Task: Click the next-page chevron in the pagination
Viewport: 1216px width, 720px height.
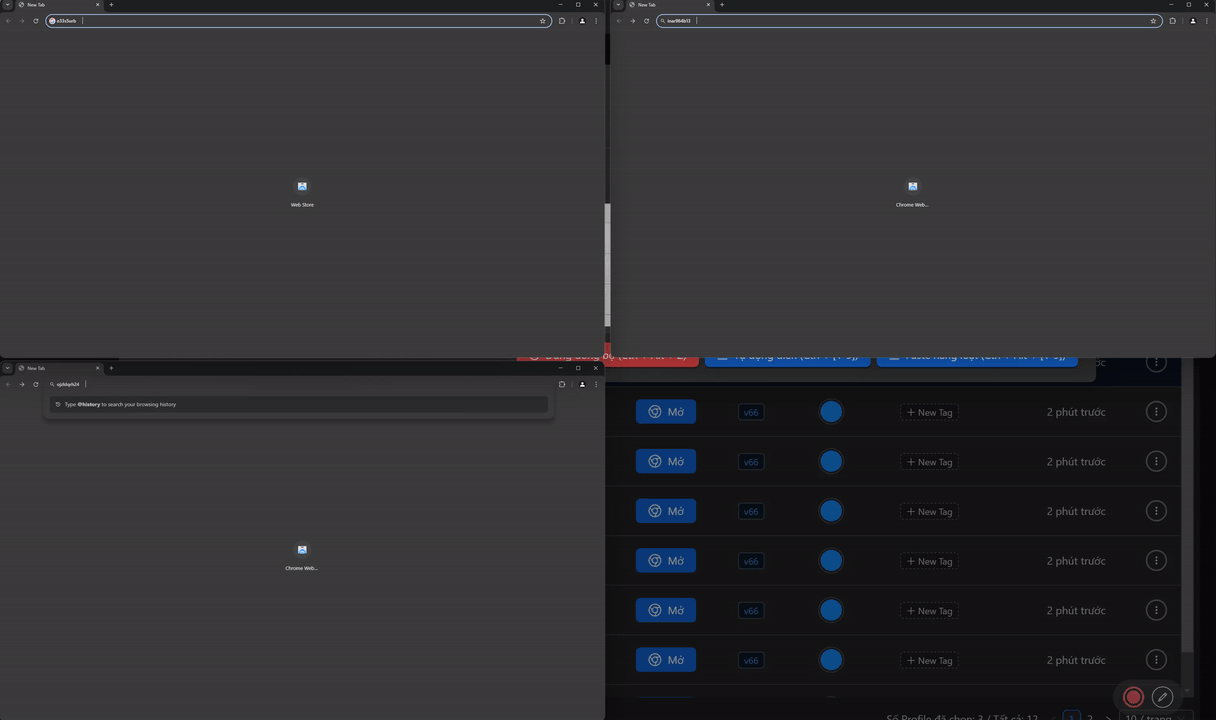Action: [1108, 716]
